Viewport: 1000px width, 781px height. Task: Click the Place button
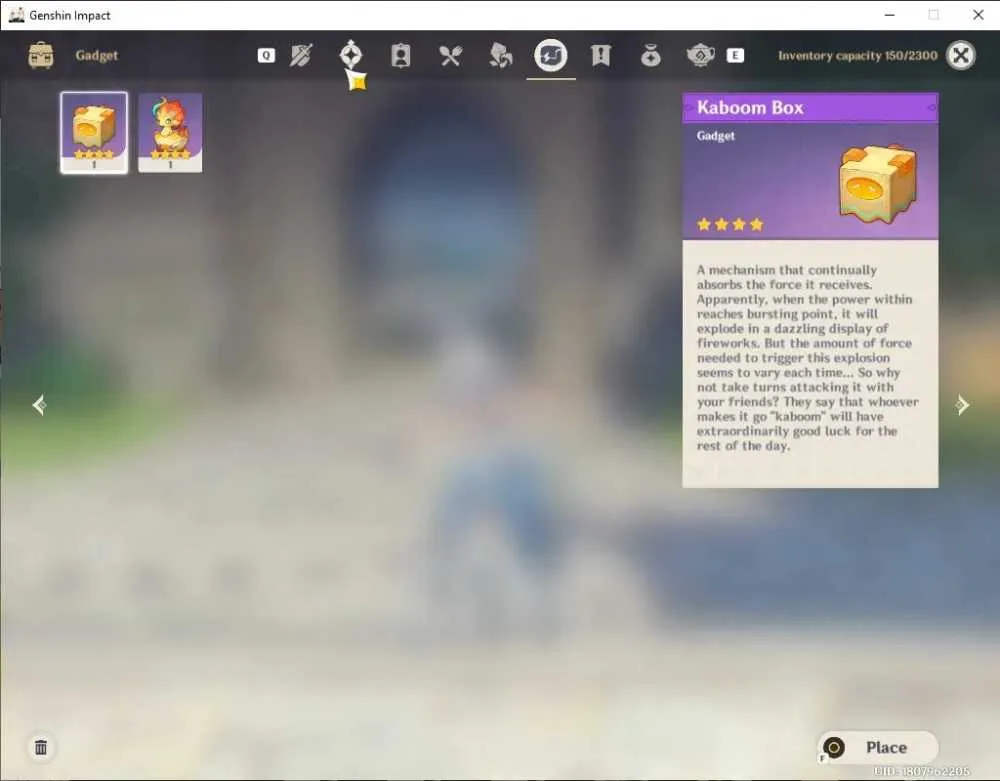coord(878,747)
